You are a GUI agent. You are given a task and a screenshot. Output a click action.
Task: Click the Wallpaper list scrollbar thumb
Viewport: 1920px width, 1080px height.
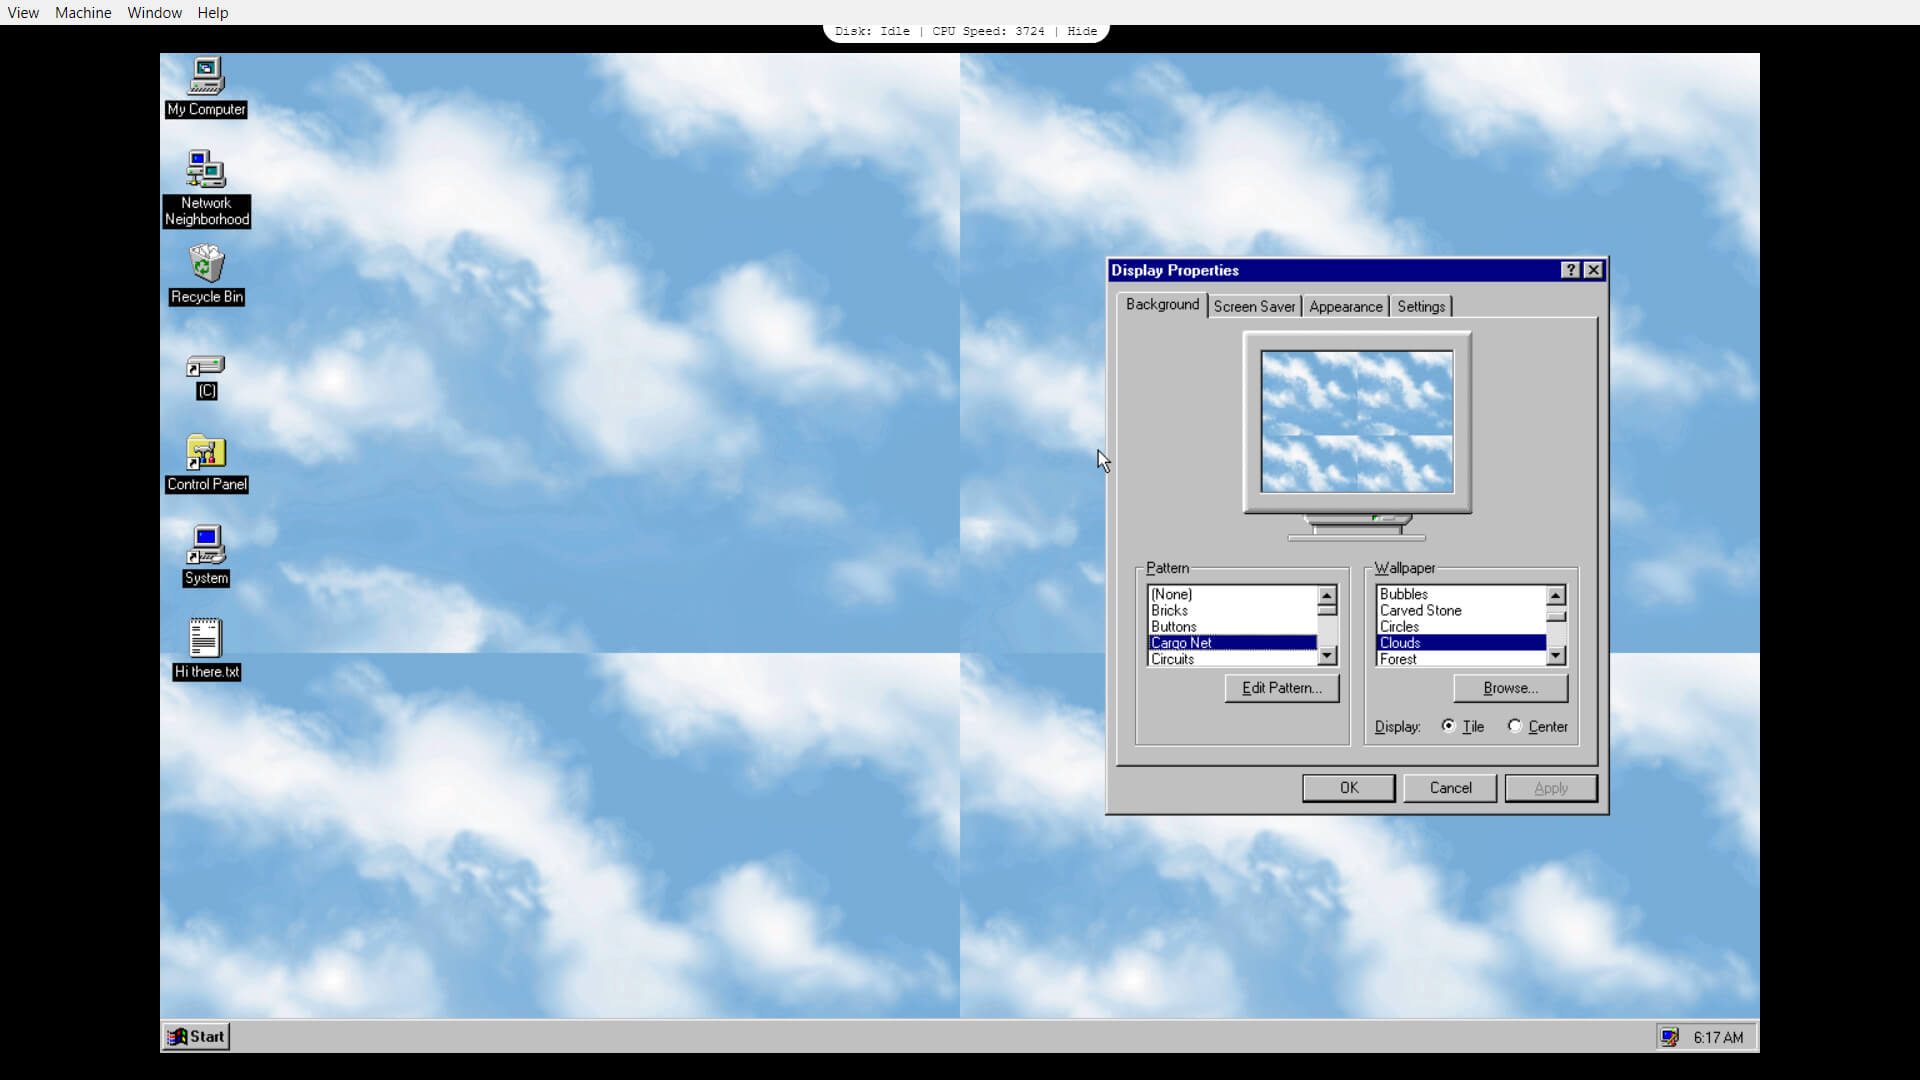(1555, 616)
